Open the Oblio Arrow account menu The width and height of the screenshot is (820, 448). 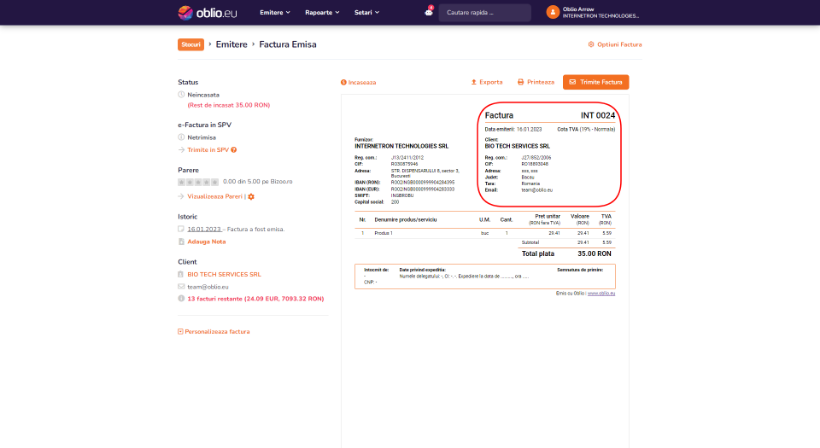click(600, 13)
